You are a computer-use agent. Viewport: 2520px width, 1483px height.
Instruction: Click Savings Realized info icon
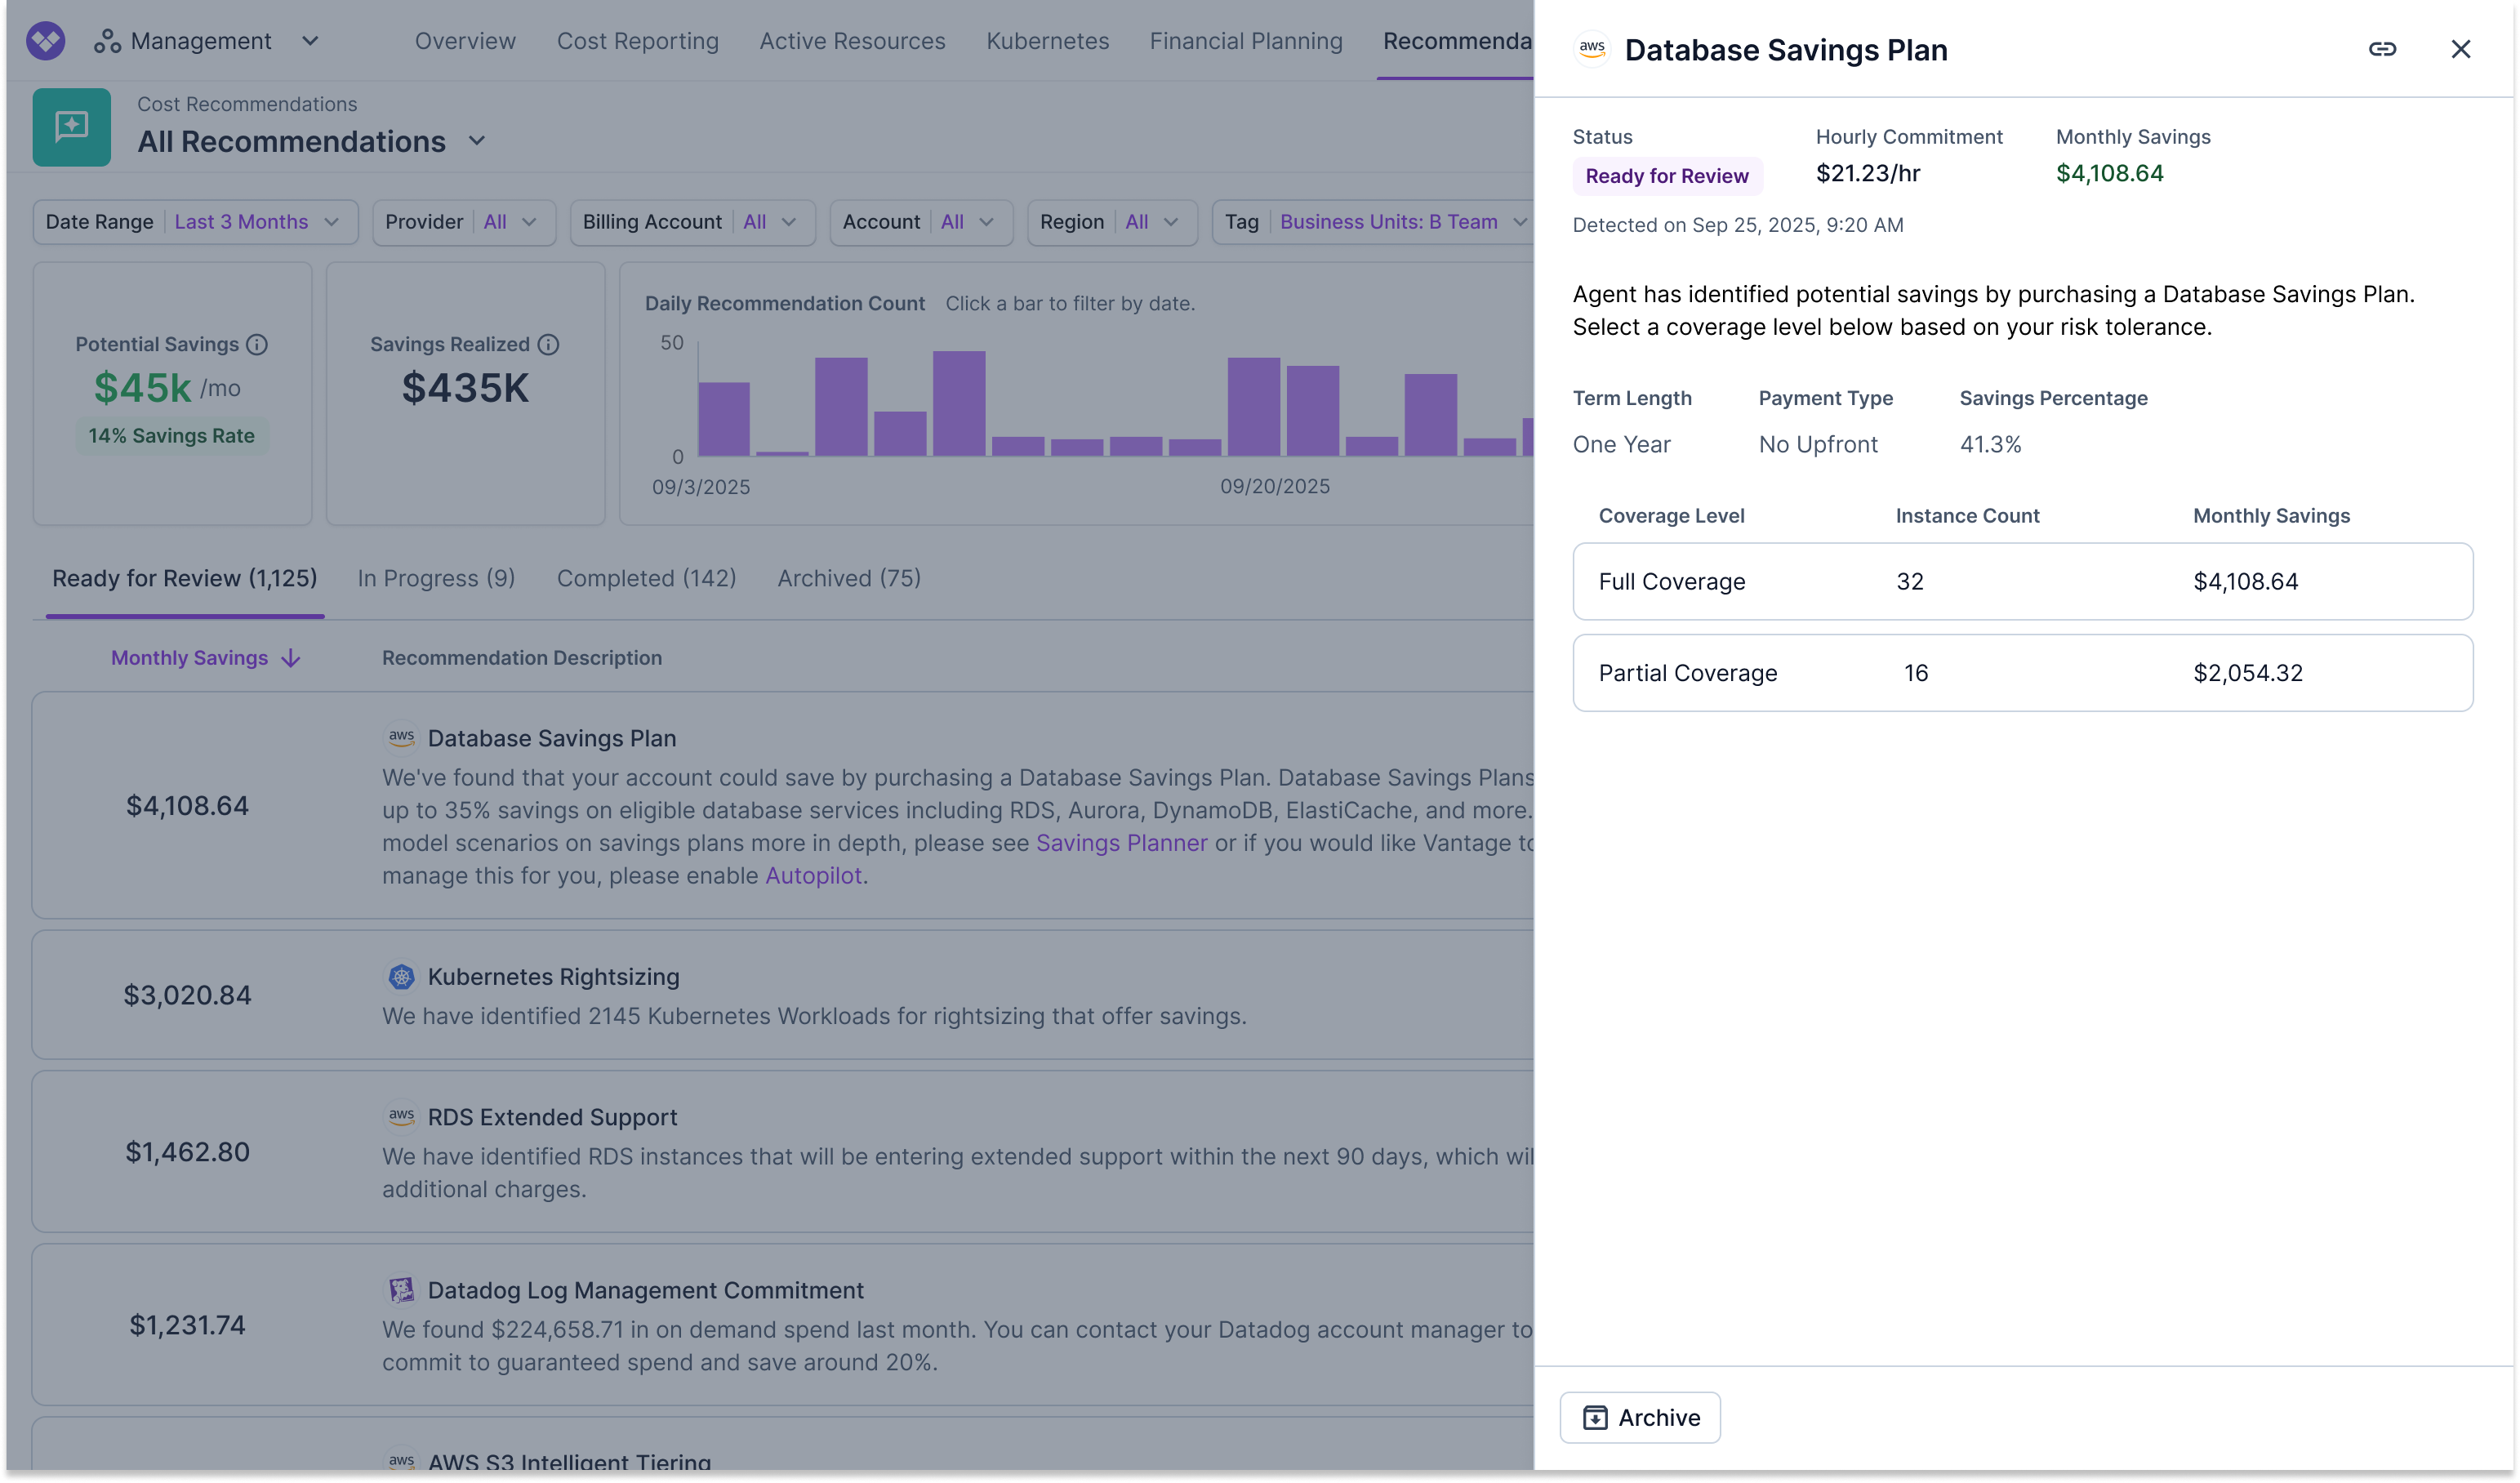pos(548,345)
